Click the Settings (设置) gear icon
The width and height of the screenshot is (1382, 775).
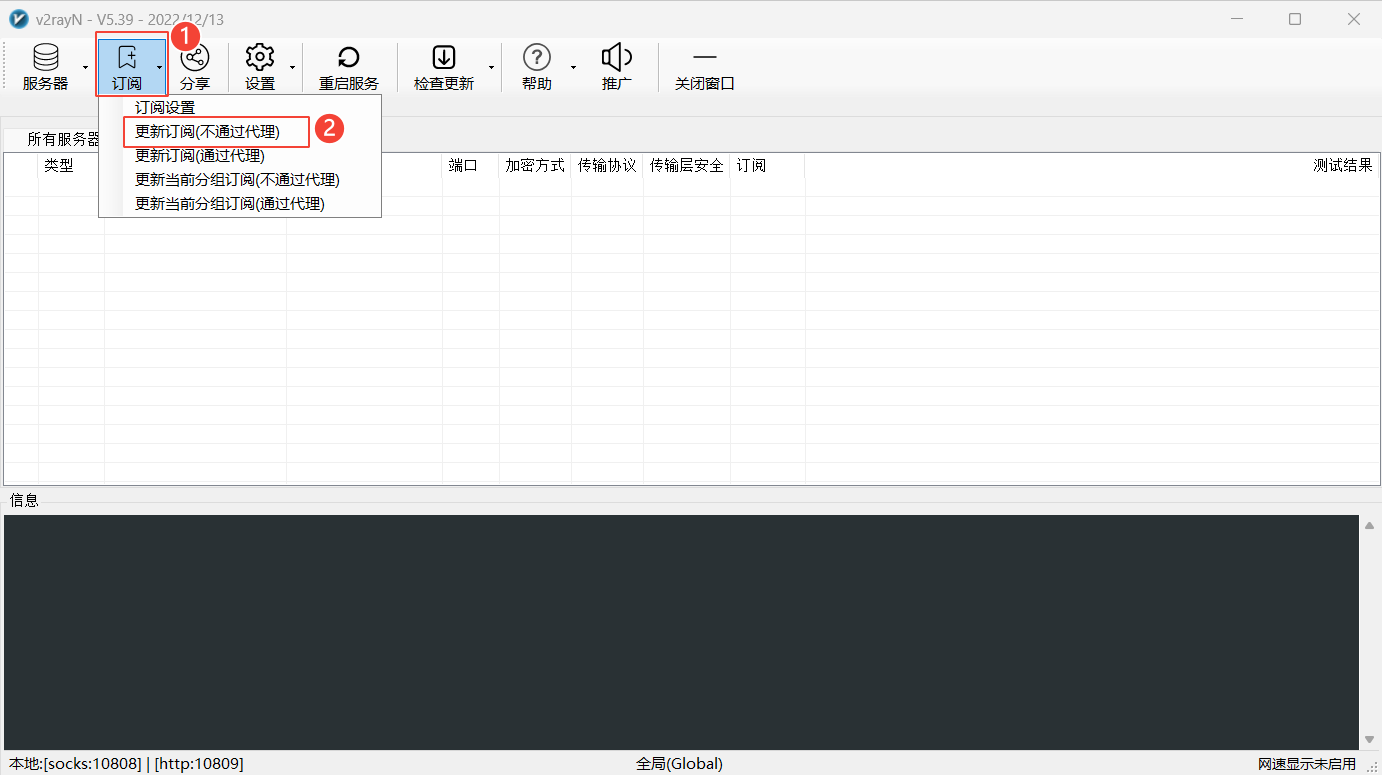260,59
